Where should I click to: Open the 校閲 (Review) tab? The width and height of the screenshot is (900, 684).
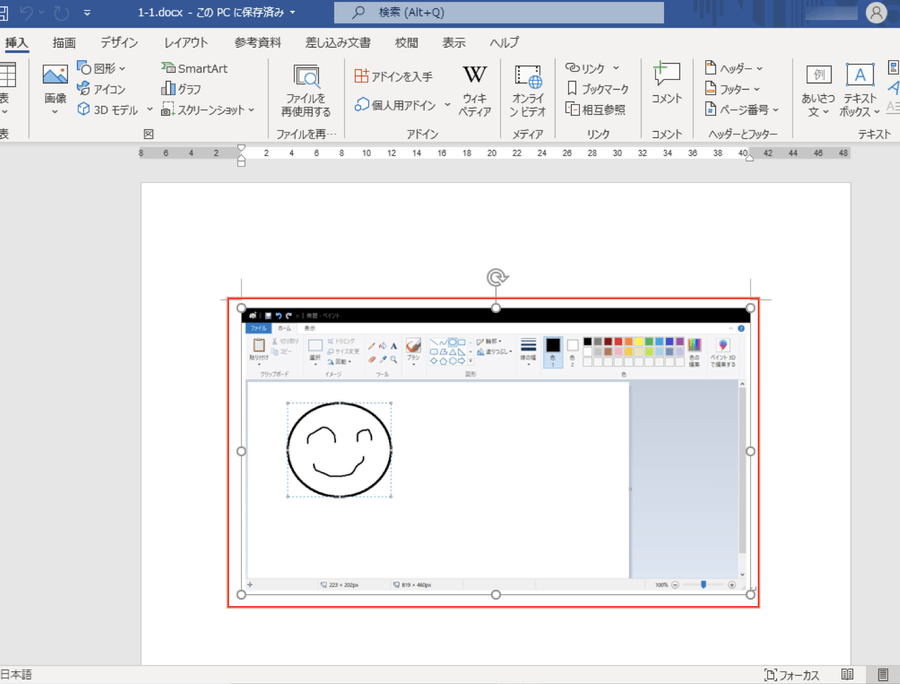pyautogui.click(x=406, y=43)
